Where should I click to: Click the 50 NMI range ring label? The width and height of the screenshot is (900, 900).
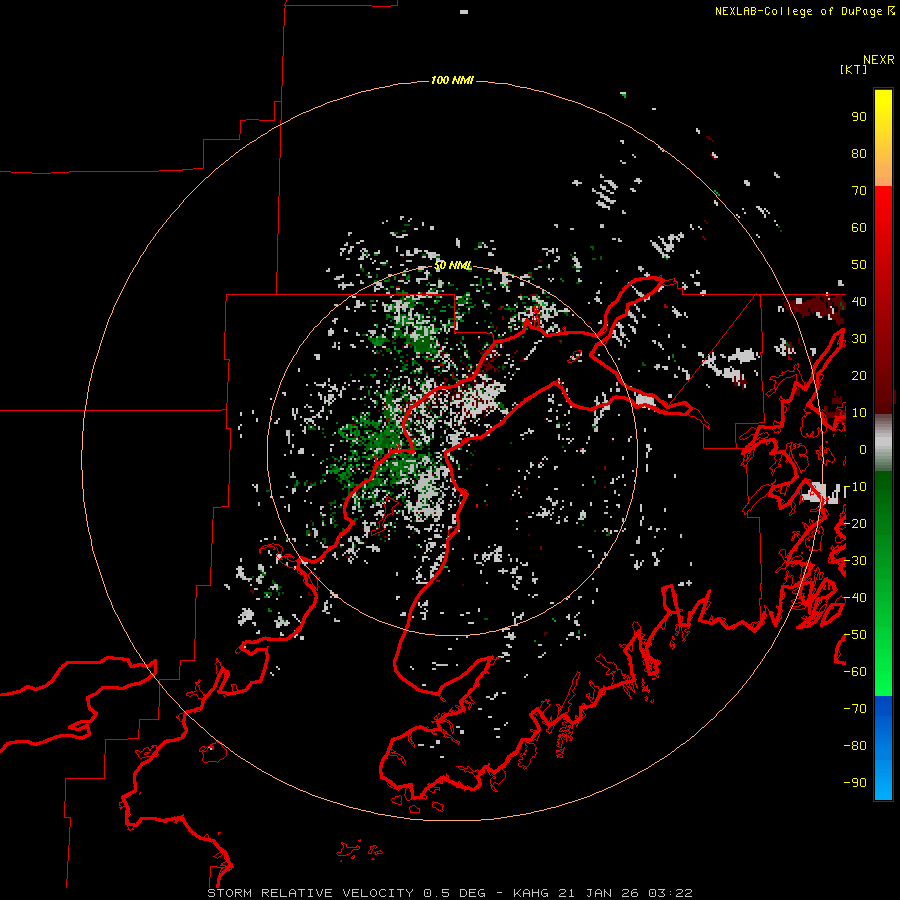453,265
